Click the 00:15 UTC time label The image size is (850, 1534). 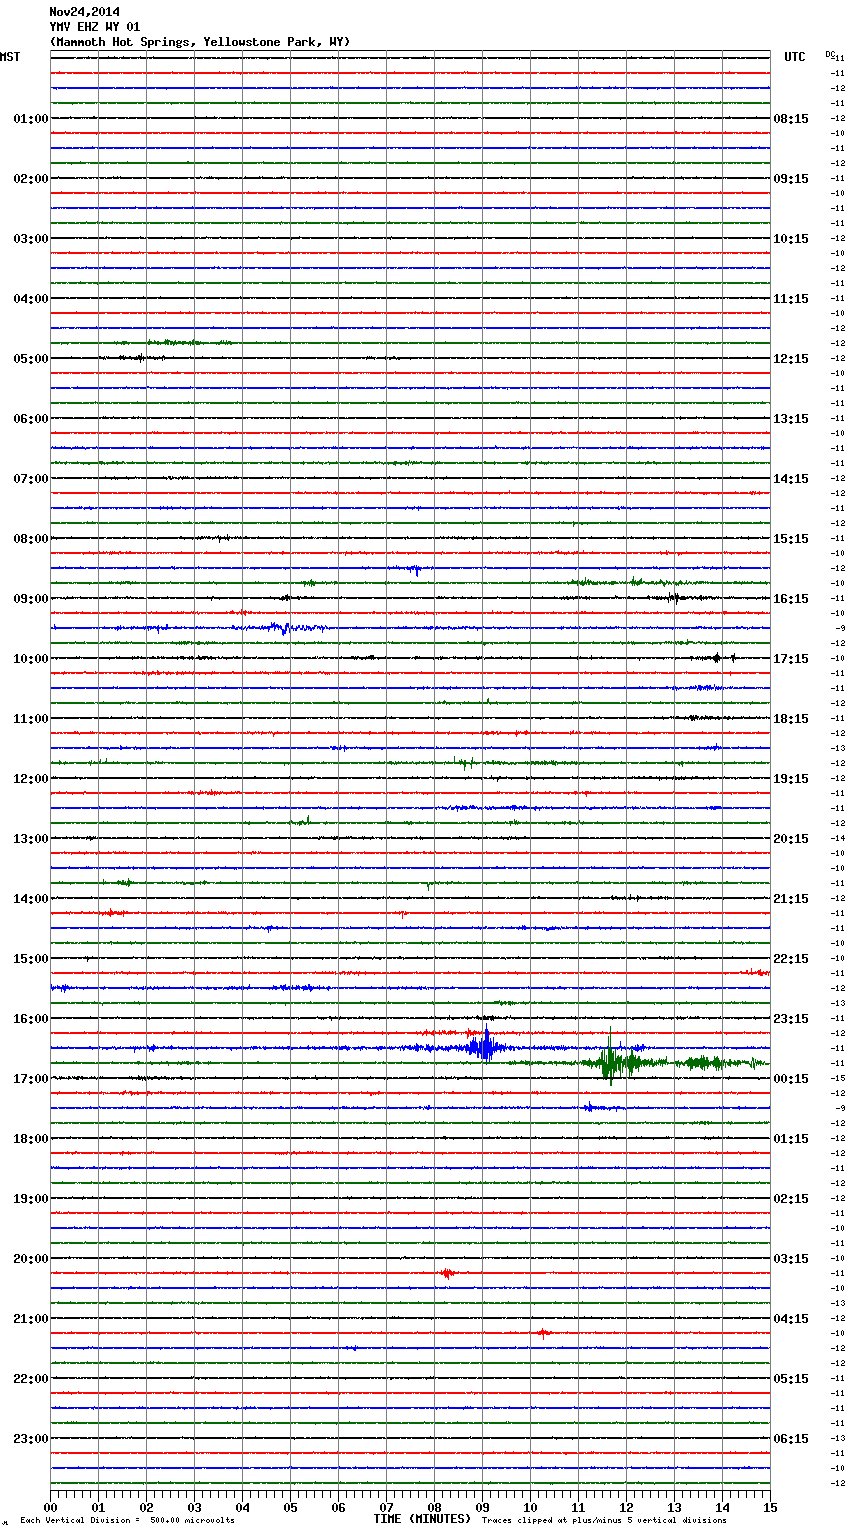(791, 1079)
